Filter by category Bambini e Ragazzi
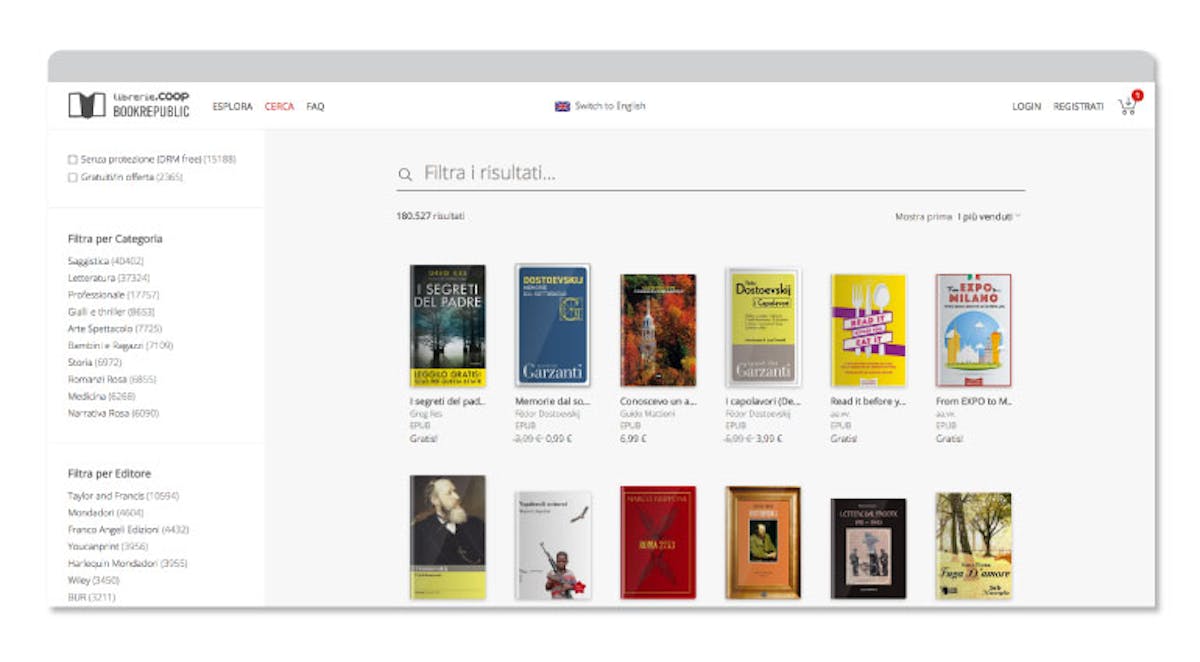The image size is (1200, 662). 120,345
